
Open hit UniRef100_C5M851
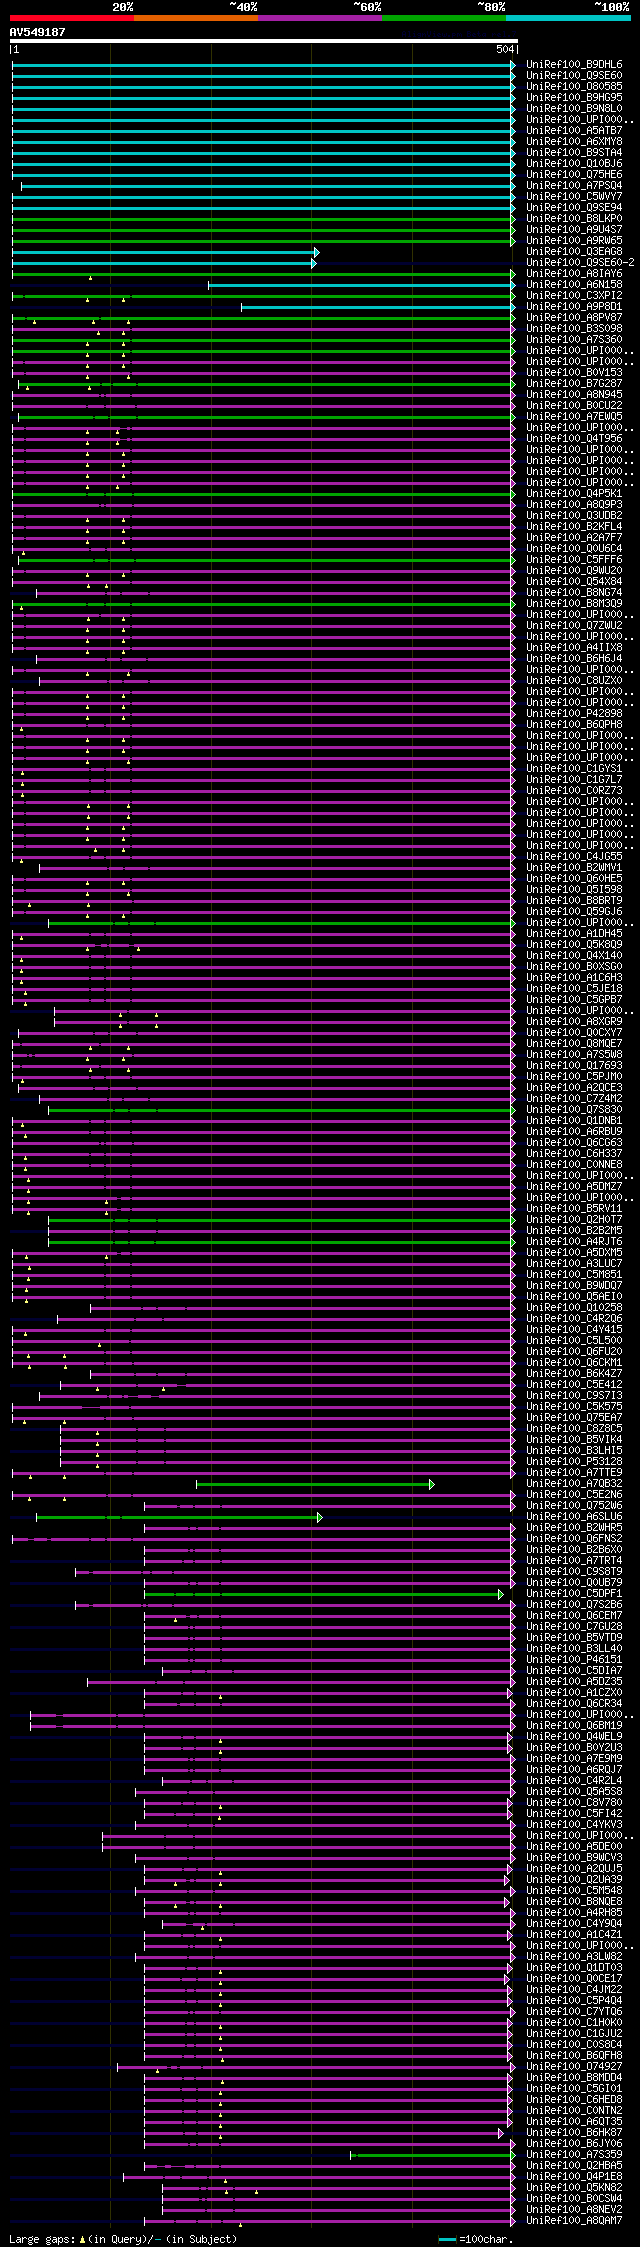pos(574,1274)
